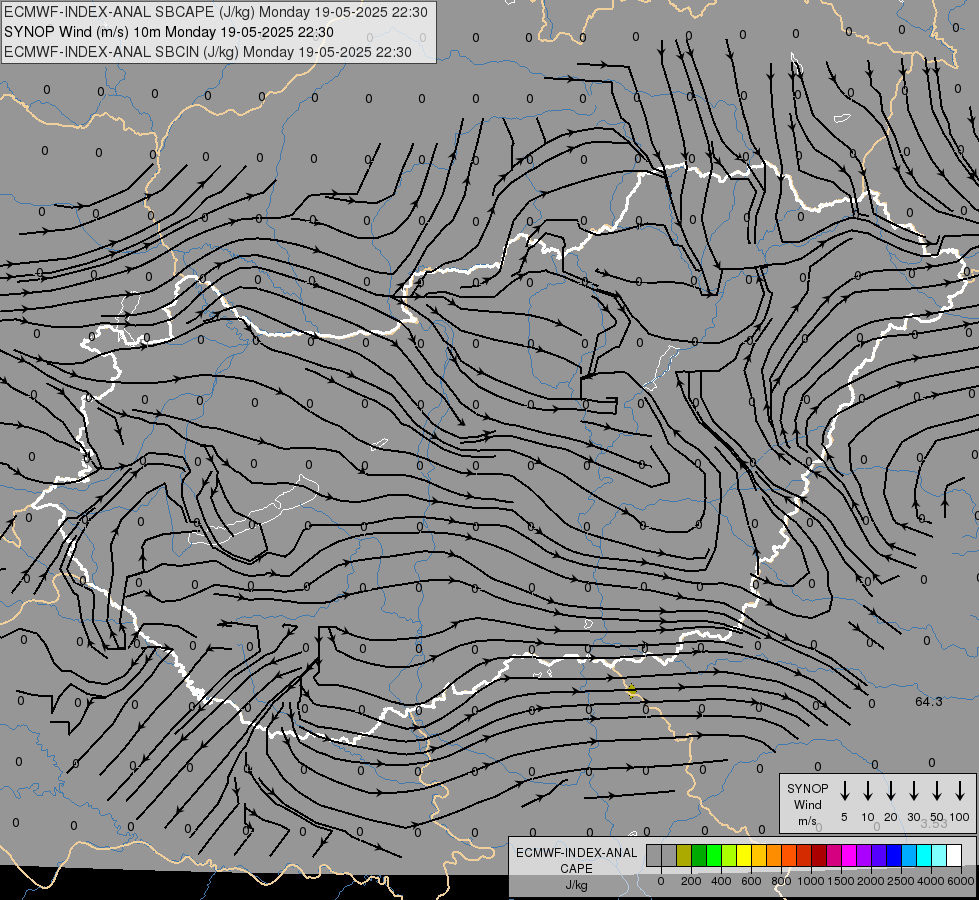Click the 20 speed label in wind legend

pos(890,817)
